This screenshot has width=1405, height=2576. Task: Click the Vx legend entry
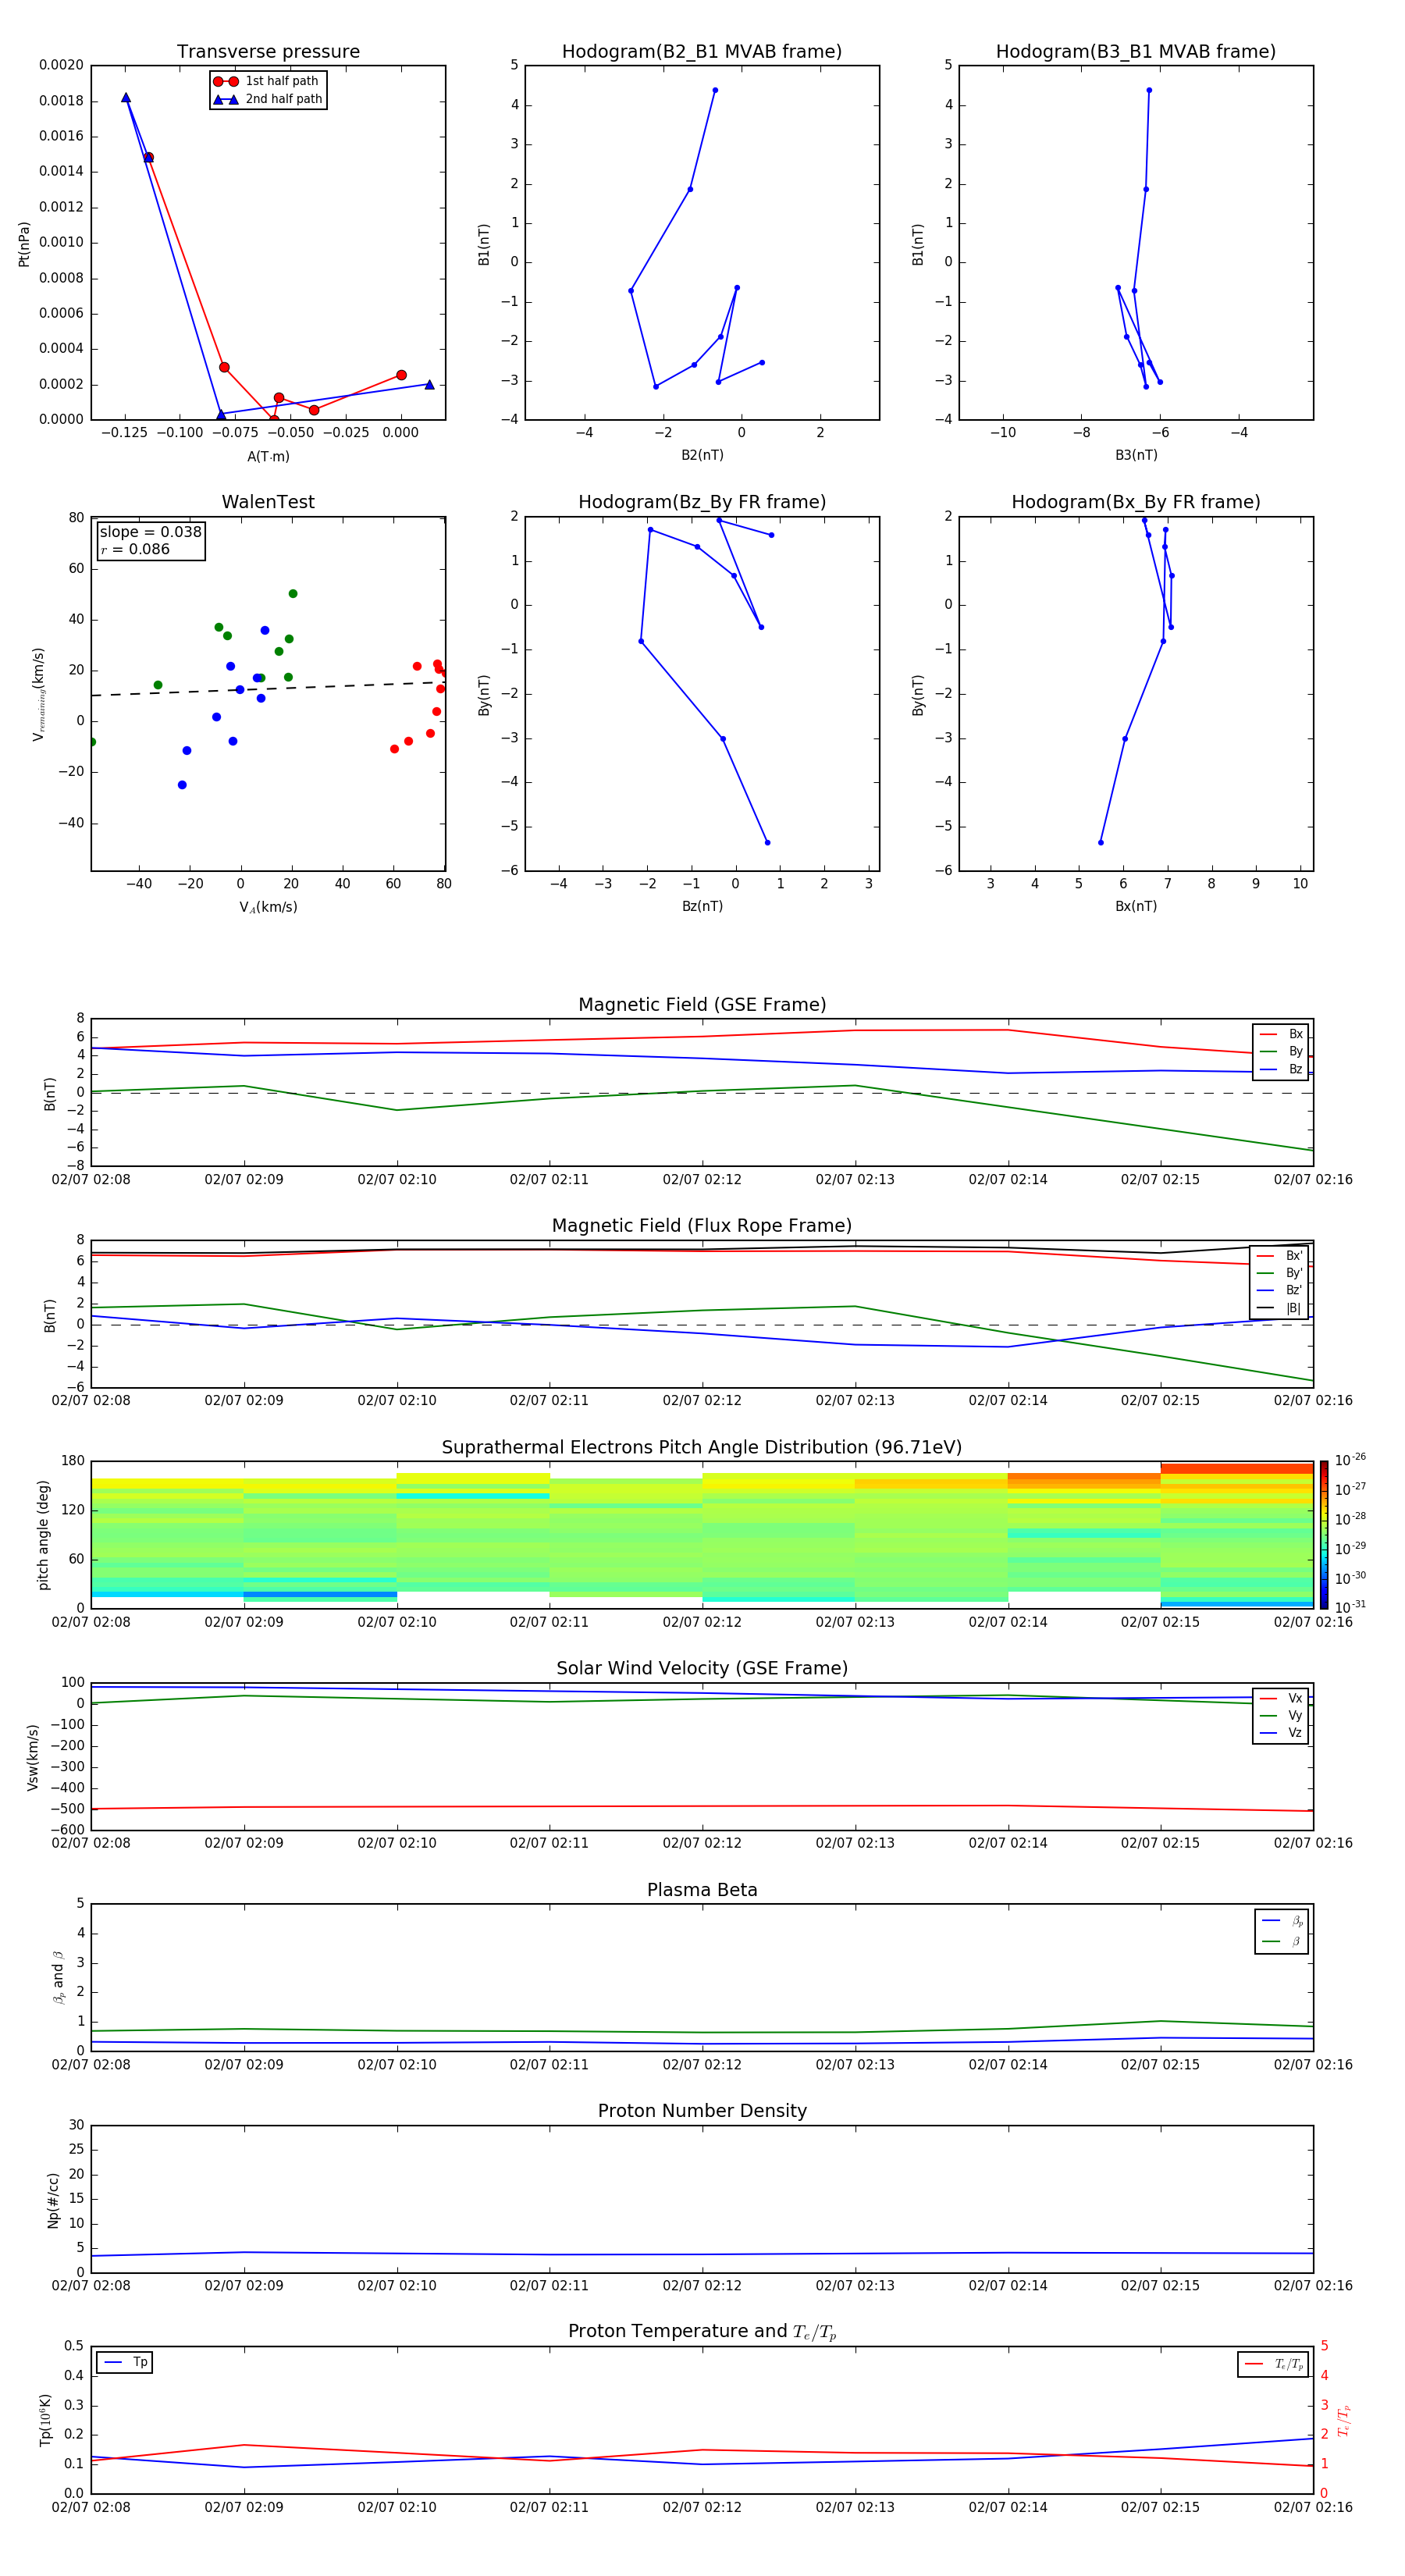coord(1281,1698)
